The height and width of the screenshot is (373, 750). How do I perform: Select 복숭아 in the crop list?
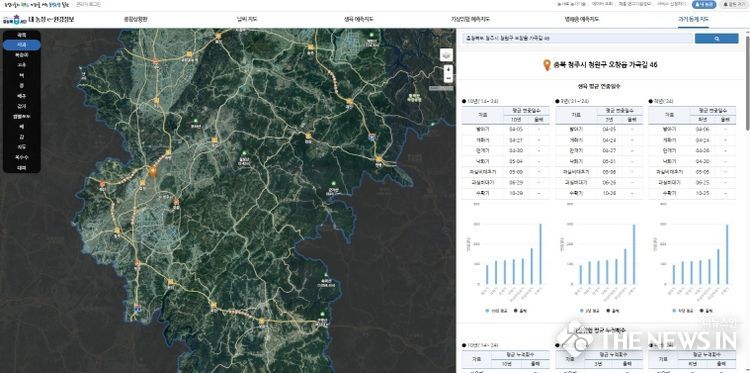tap(21, 55)
